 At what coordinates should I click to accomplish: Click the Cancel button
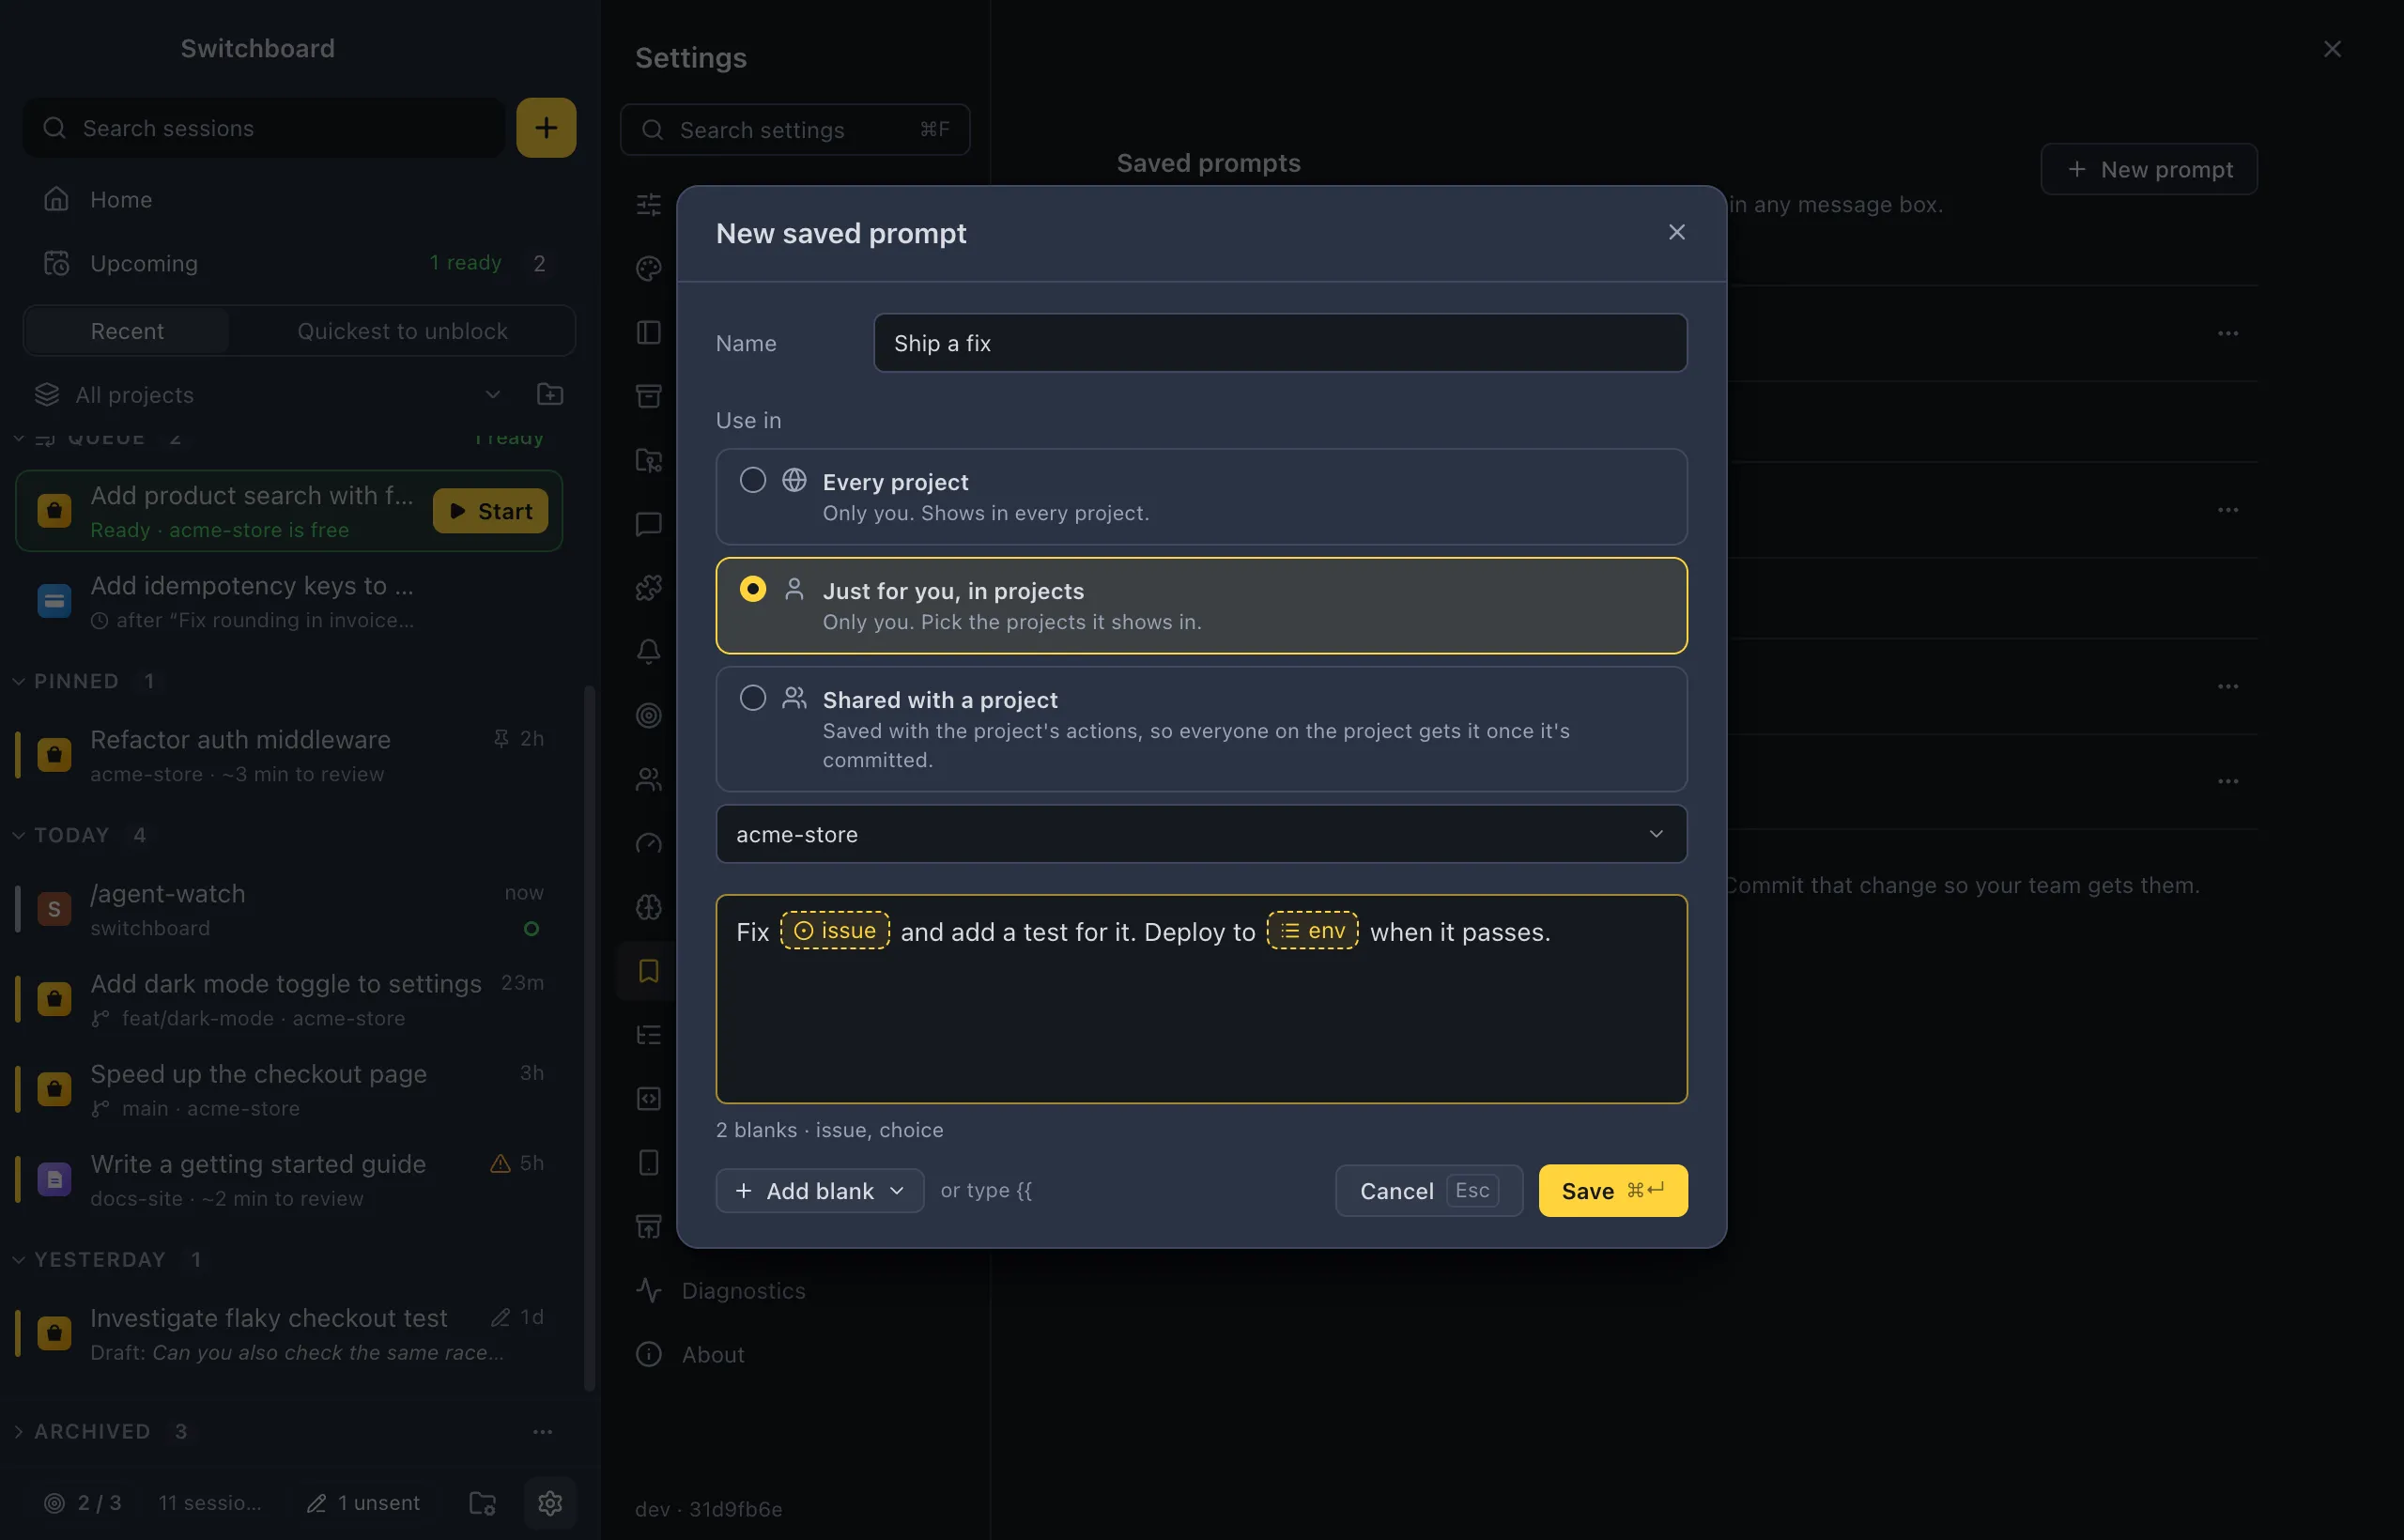pos(1429,1191)
